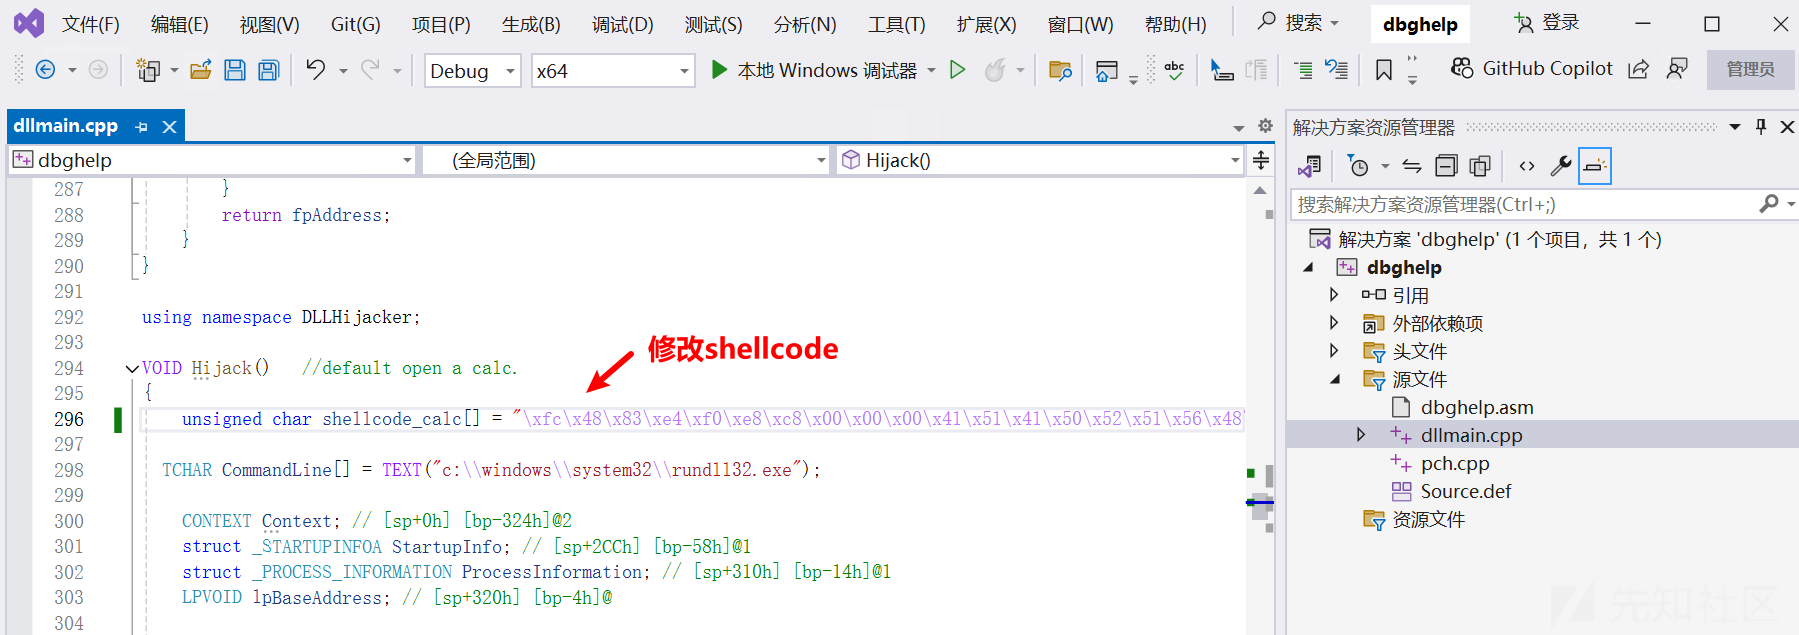This screenshot has width=1799, height=635.
Task: Toggle the Preview Selected Items button
Action: [1595, 166]
